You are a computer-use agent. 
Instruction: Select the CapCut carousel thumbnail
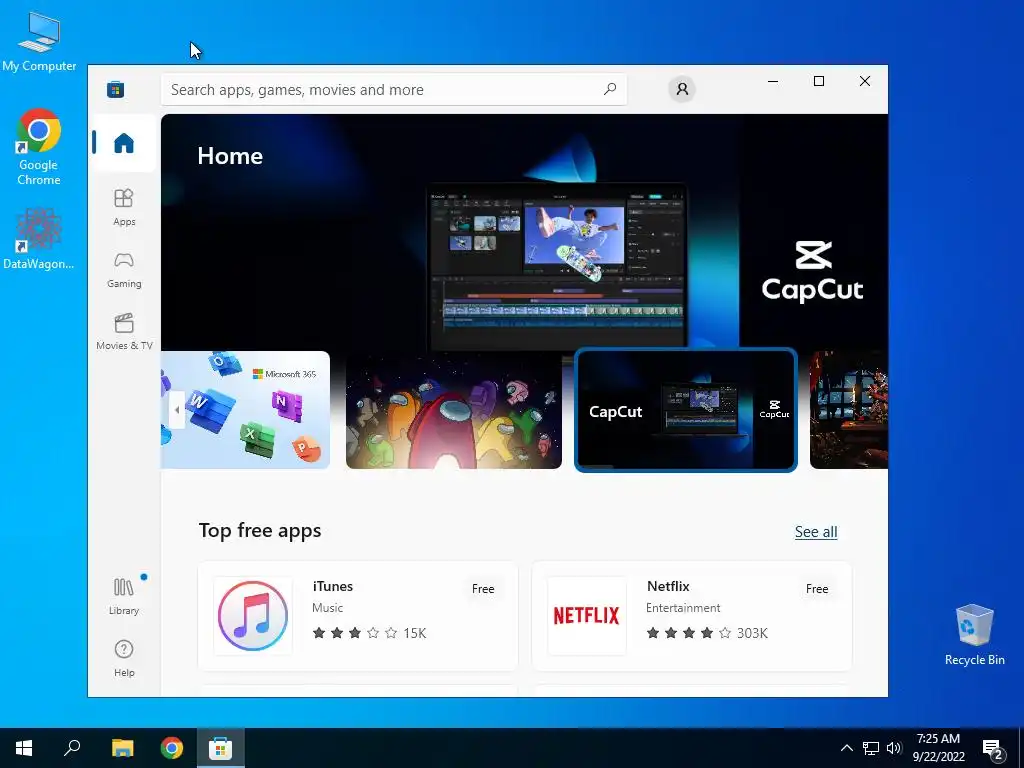(686, 410)
